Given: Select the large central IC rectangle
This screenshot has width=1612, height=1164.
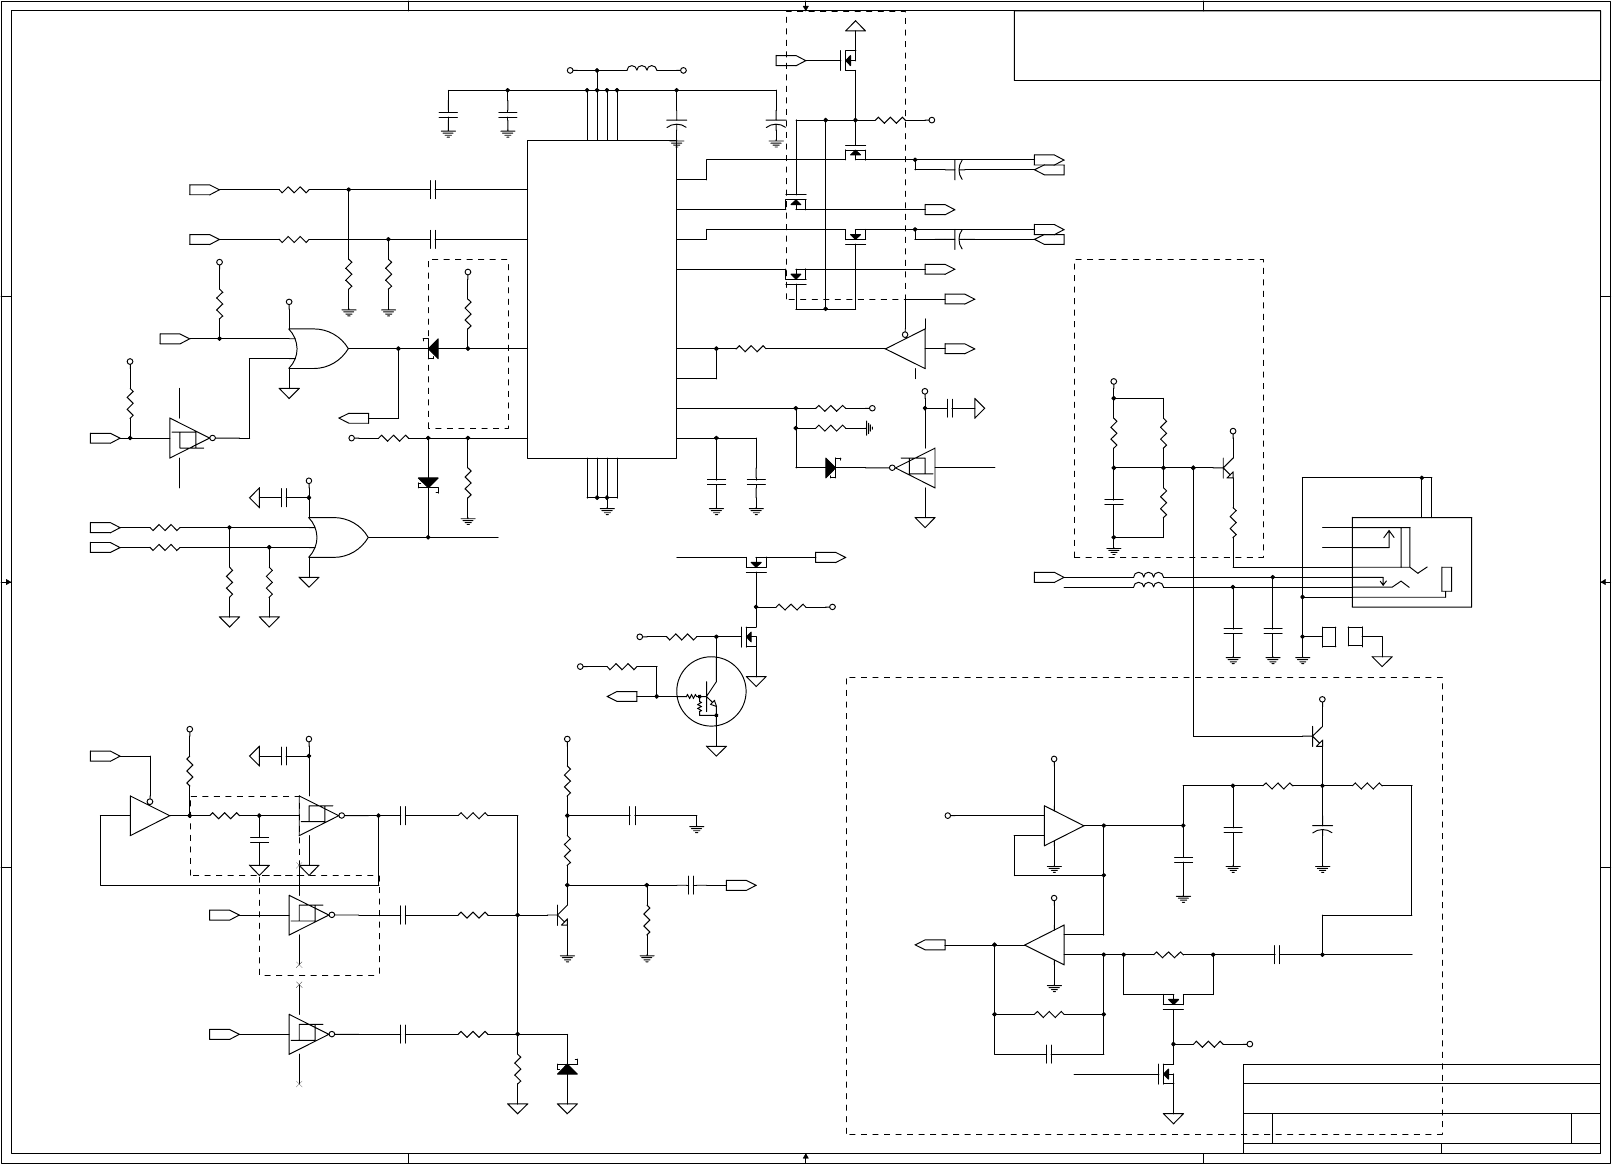Looking at the screenshot, I should point(602,299).
